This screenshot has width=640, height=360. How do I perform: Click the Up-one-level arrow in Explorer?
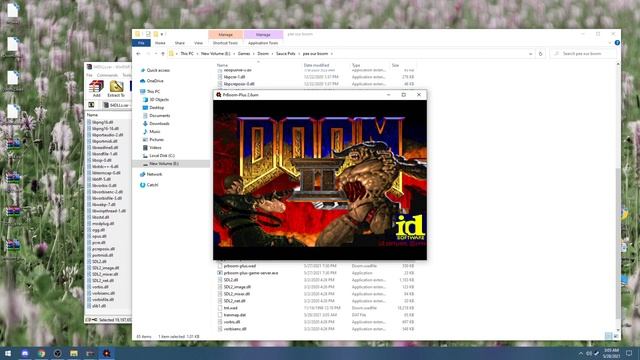coord(163,53)
